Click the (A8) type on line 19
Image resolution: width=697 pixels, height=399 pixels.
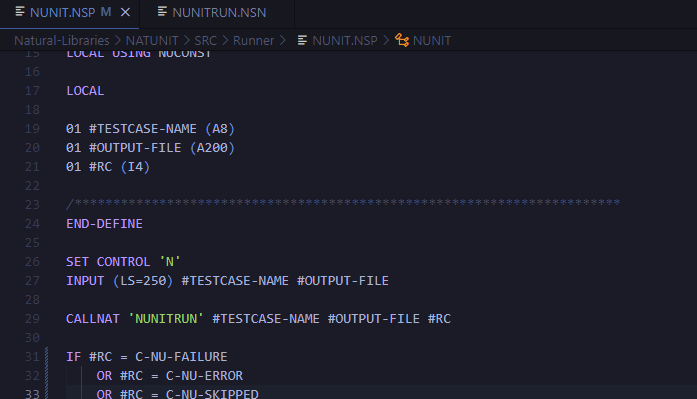tap(220, 129)
